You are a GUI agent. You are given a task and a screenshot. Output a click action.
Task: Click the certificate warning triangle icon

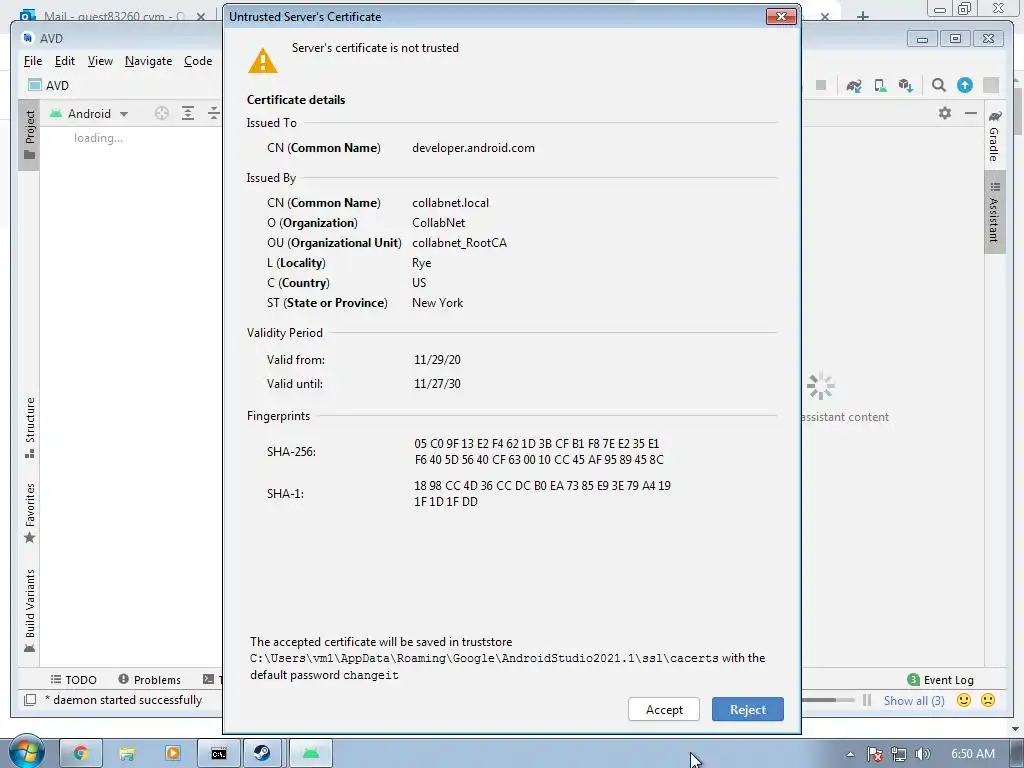(x=263, y=60)
